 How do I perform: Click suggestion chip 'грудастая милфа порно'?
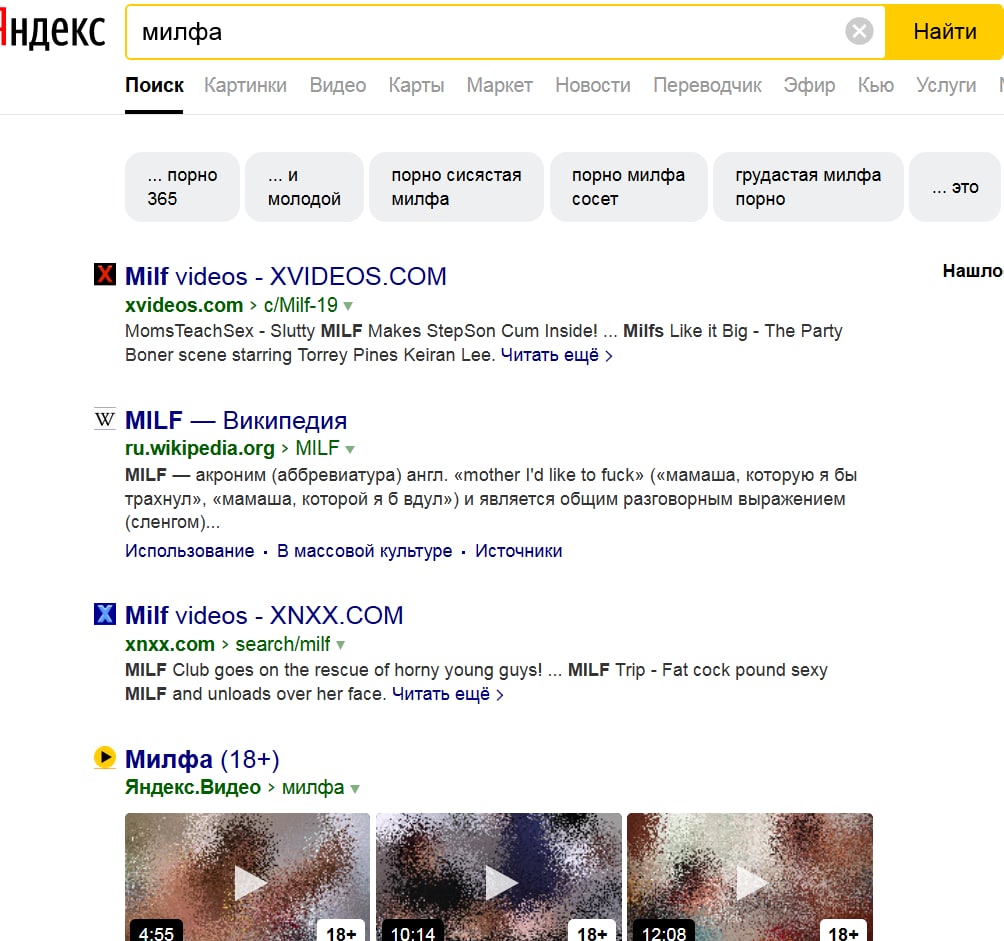[x=808, y=187]
